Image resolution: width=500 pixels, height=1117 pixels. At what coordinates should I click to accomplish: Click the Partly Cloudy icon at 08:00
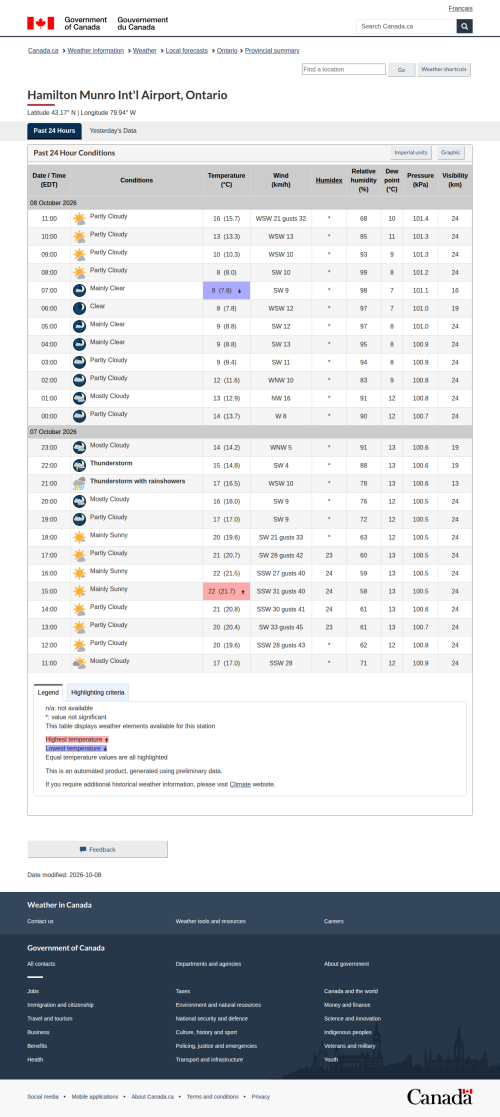(x=79, y=272)
